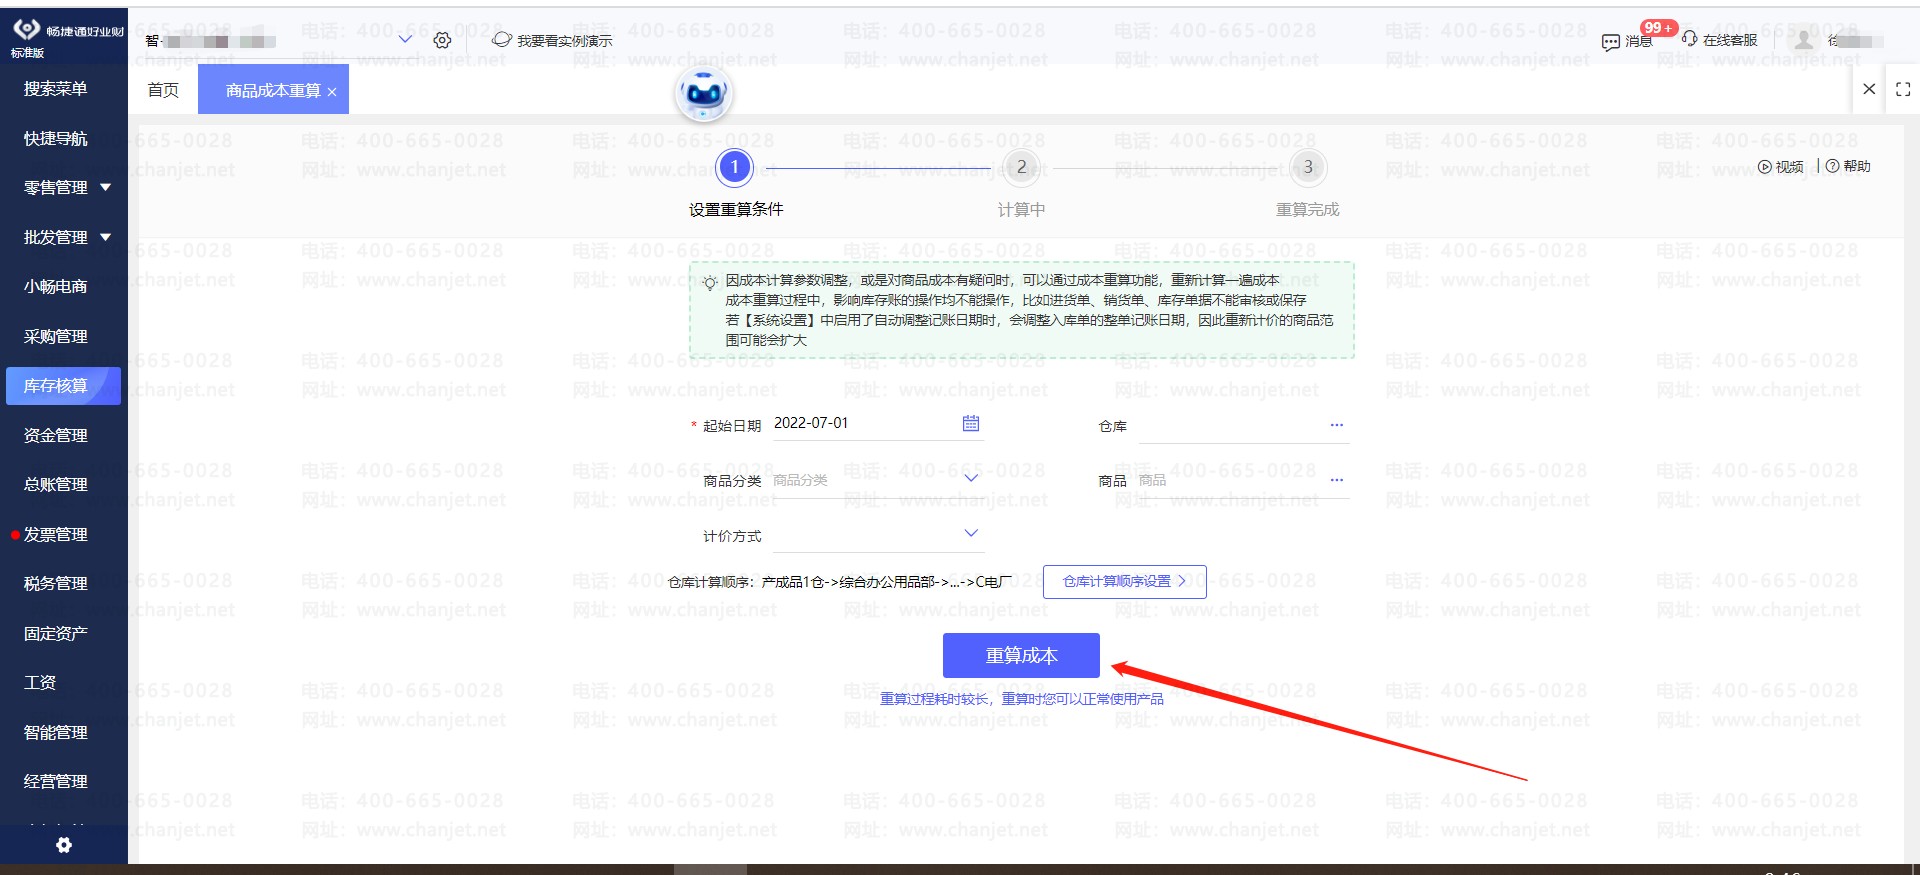
Task: Click the 商品 input field
Action: point(1244,481)
